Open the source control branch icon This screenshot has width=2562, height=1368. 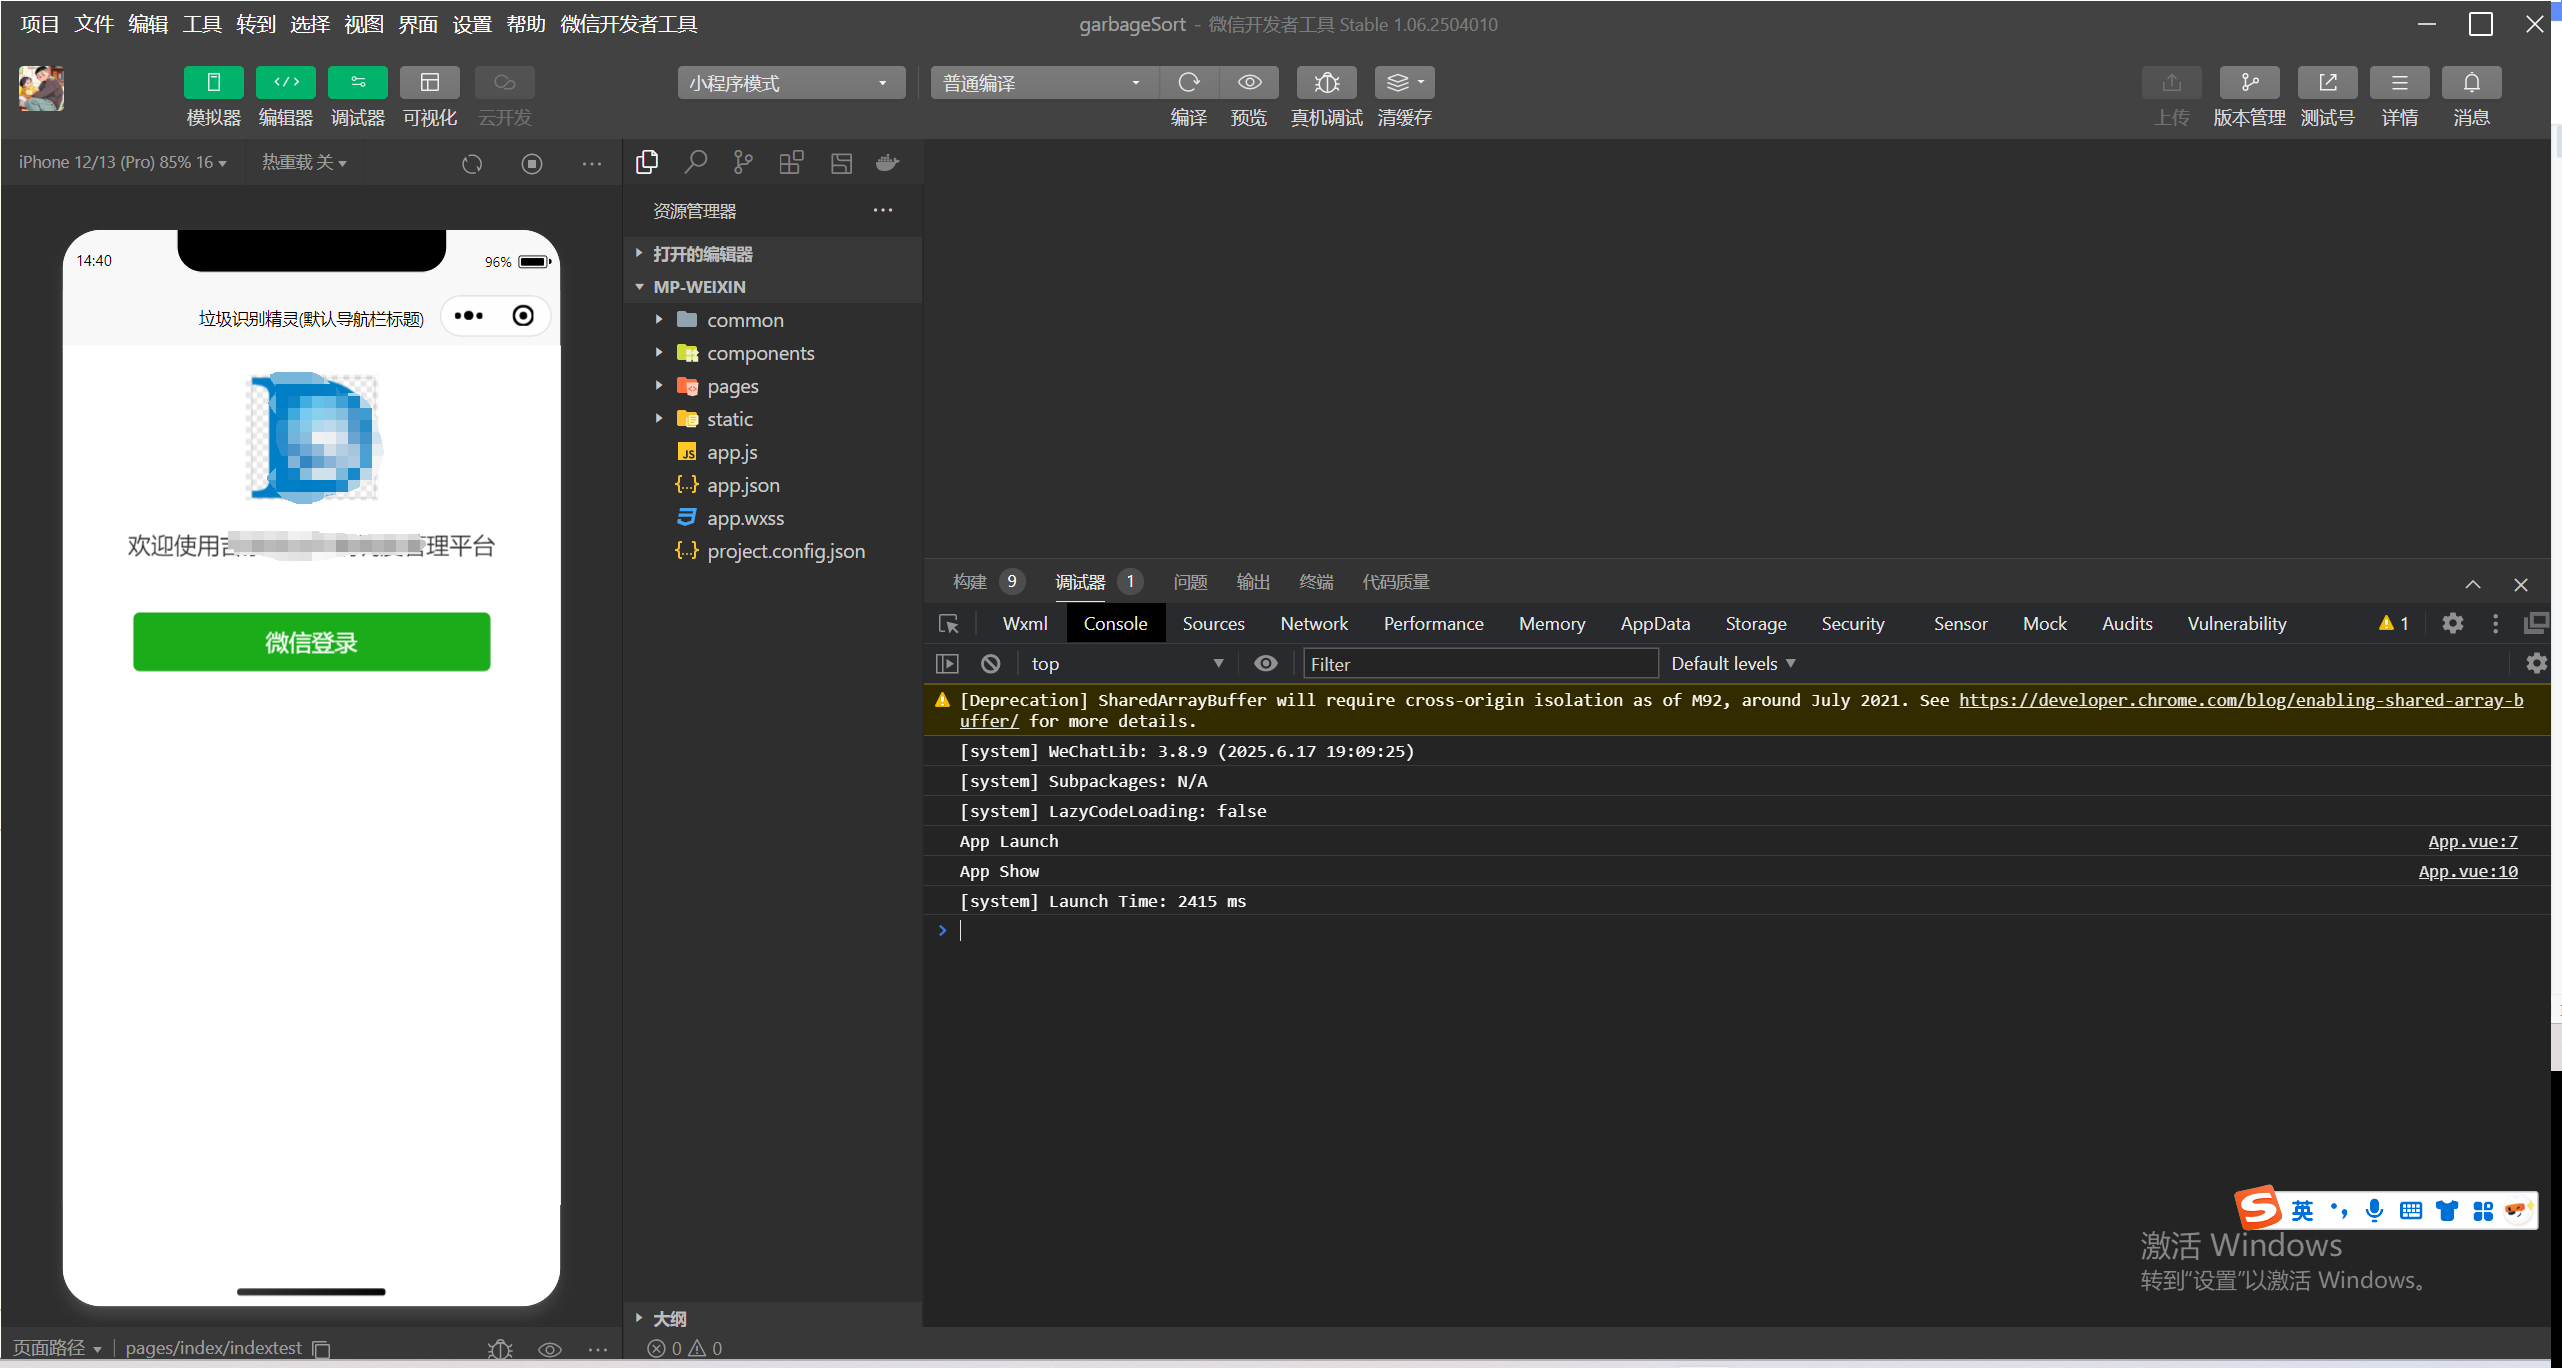[x=742, y=162]
